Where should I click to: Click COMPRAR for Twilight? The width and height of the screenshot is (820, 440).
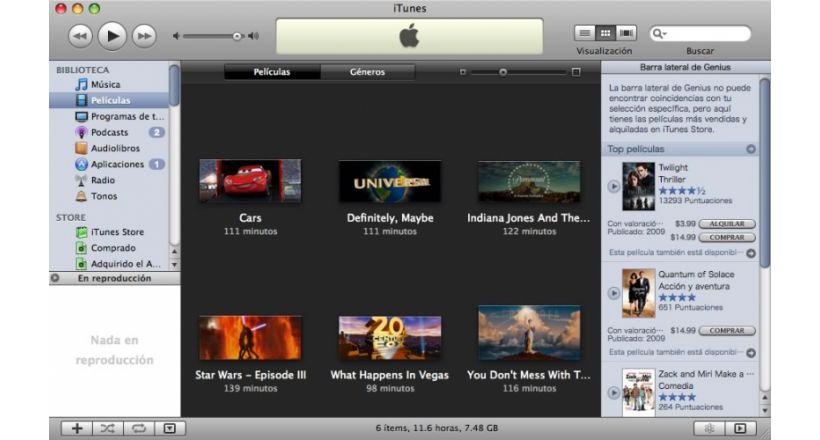point(727,238)
